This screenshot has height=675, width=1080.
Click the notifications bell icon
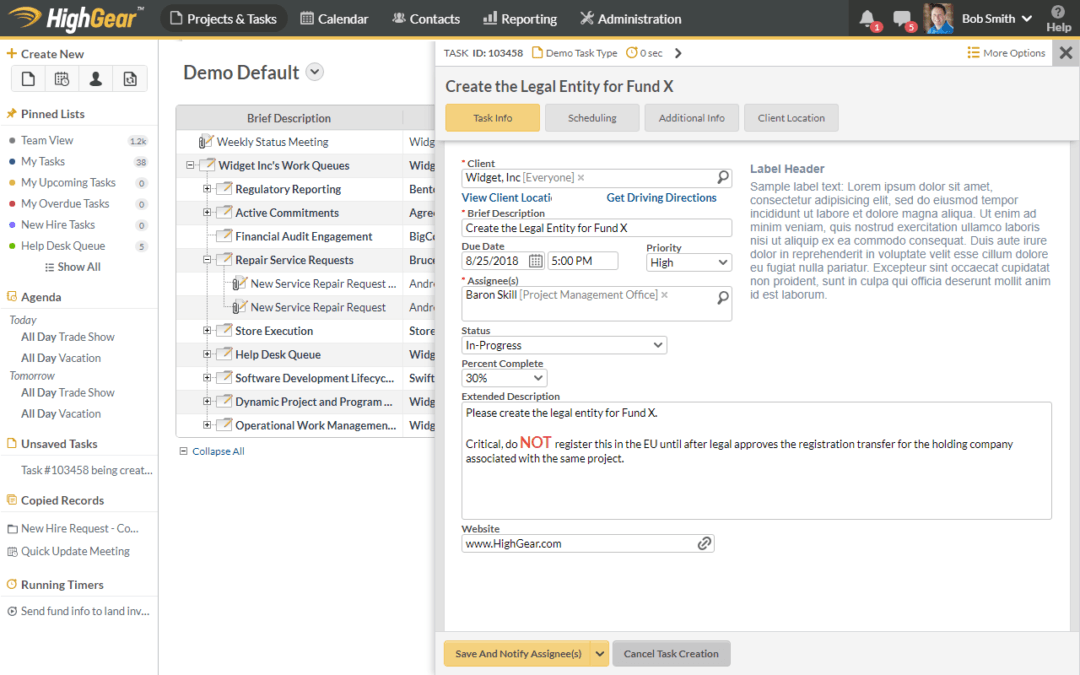[x=866, y=17]
